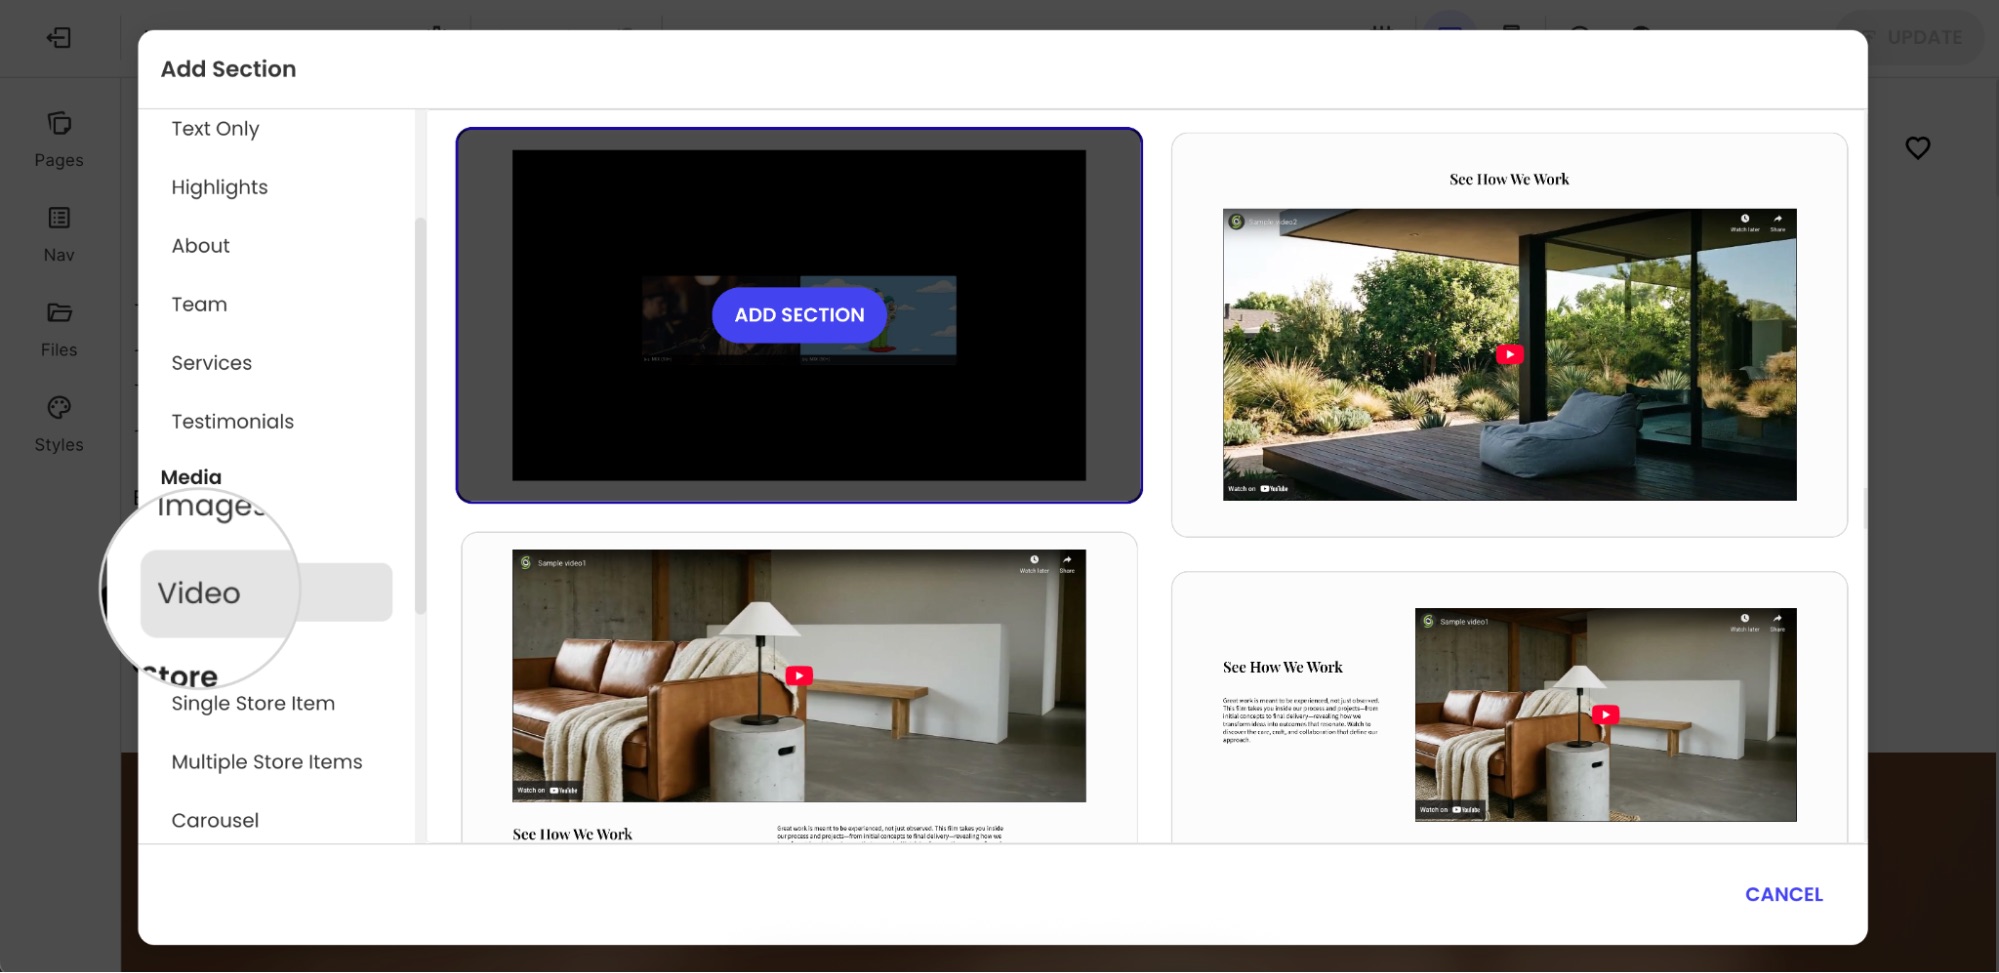This screenshot has width=1999, height=973.
Task: Select Testimonials section category
Action: pos(232,421)
